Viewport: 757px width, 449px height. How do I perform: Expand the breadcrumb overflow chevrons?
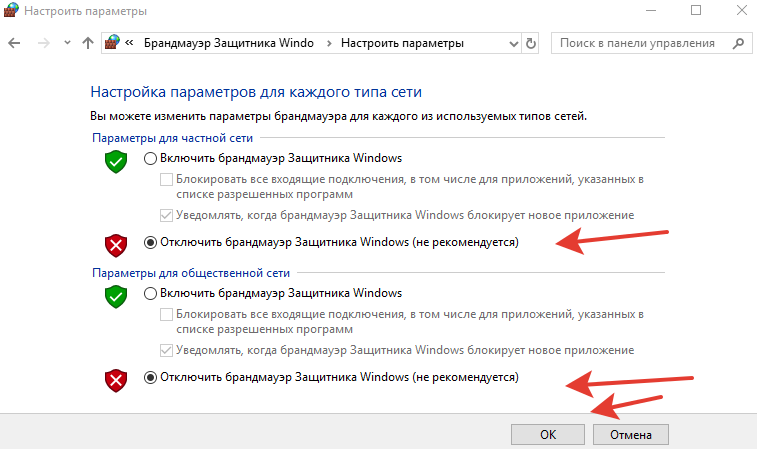[x=129, y=43]
